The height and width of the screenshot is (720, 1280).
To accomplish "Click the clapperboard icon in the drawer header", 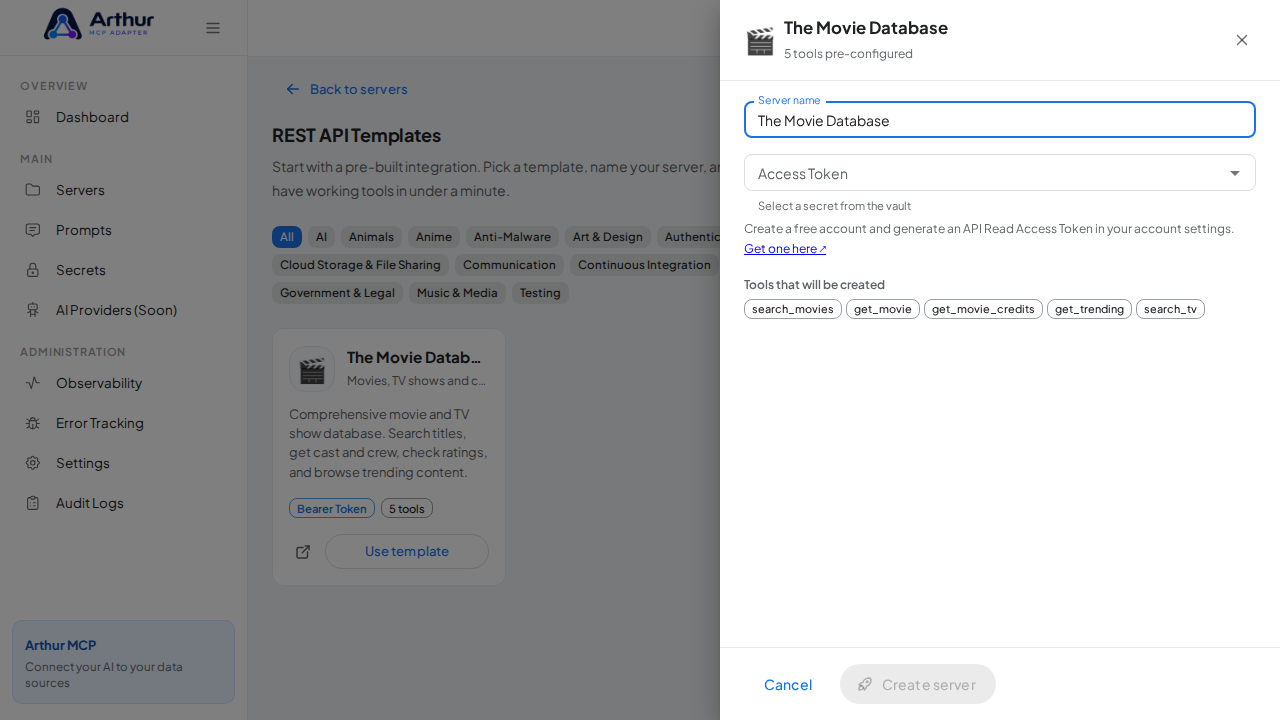I will coord(760,41).
